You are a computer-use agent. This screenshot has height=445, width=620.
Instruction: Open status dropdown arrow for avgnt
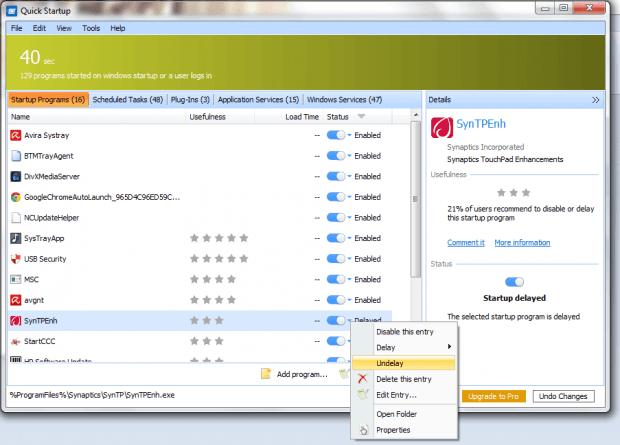tap(350, 300)
